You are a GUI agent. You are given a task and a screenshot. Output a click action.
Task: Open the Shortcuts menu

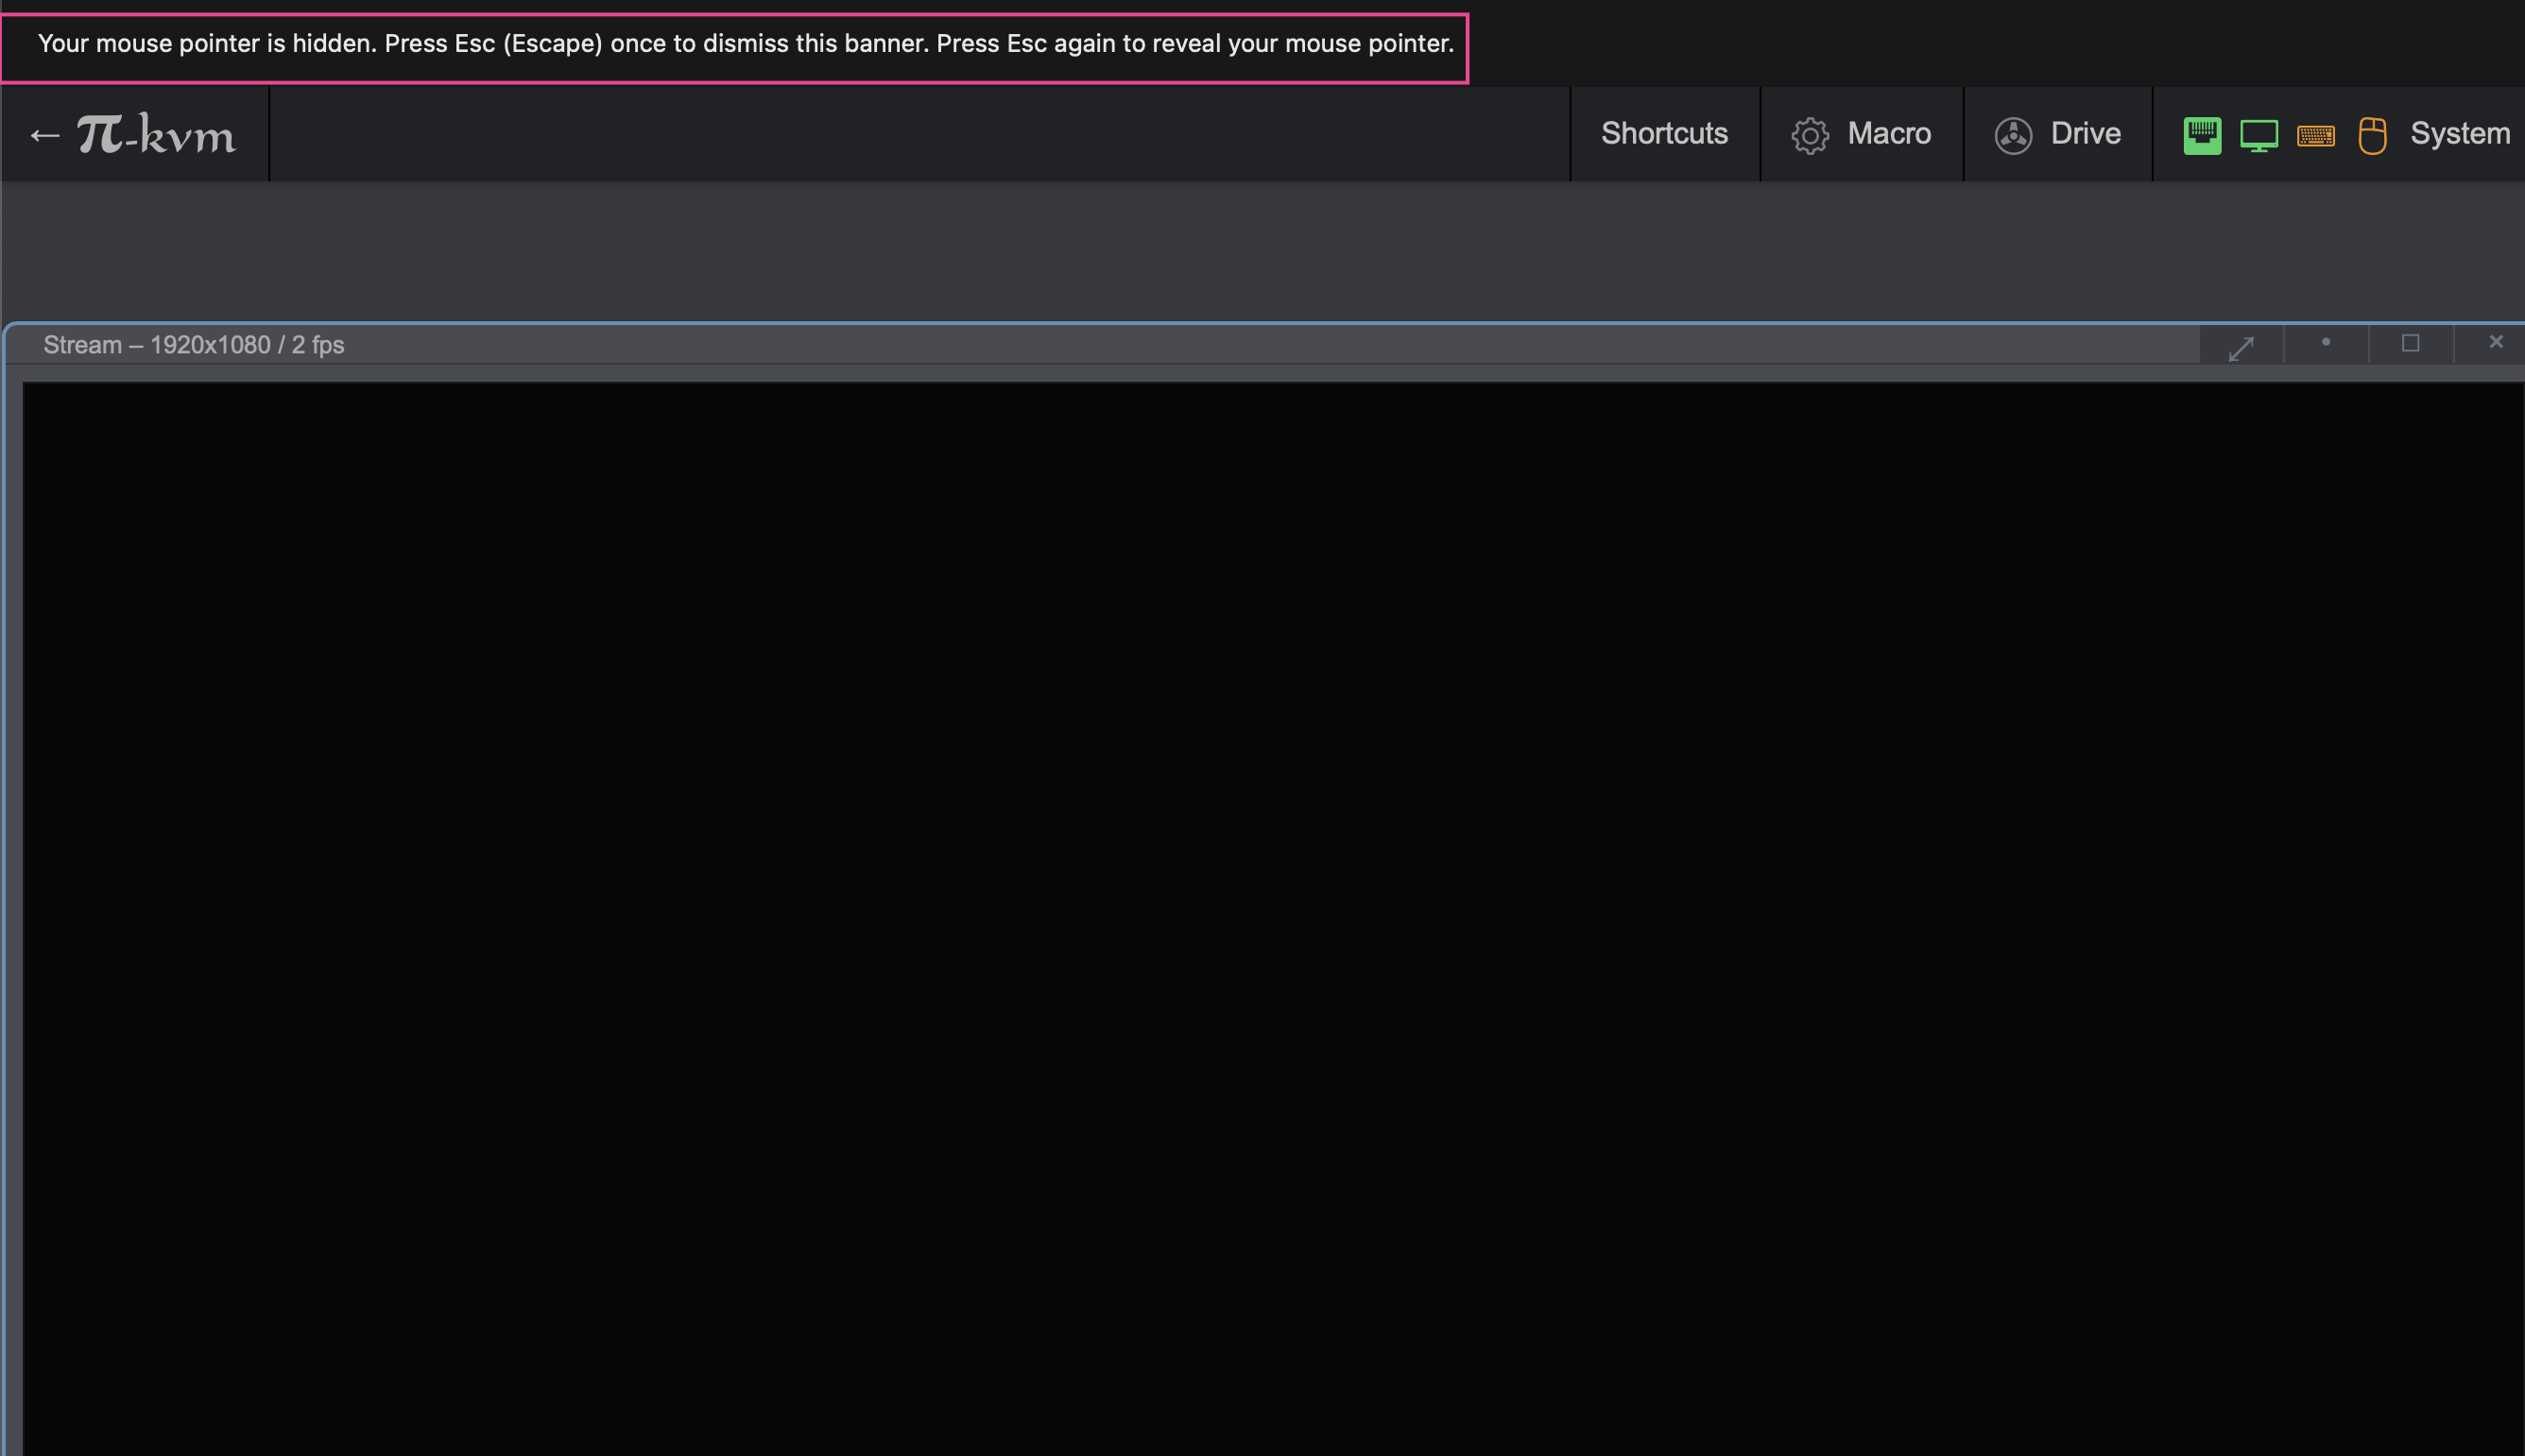pyautogui.click(x=1664, y=134)
